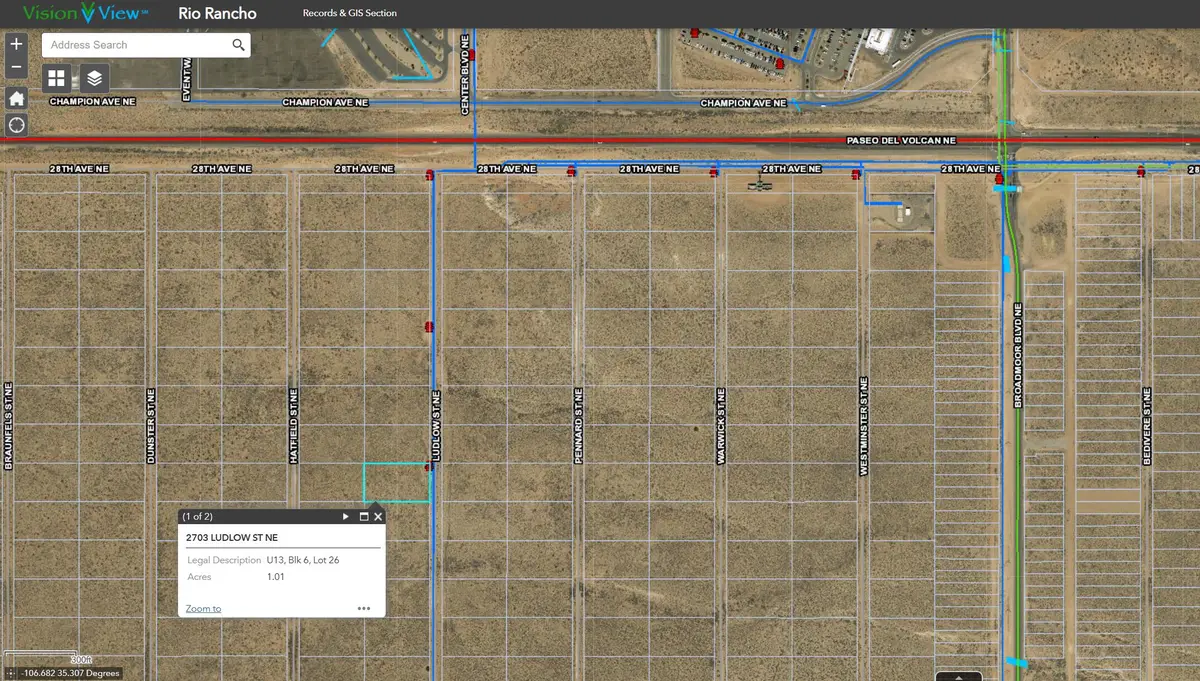Zoom out with the minus icon
This screenshot has height=681, width=1200.
(15, 65)
